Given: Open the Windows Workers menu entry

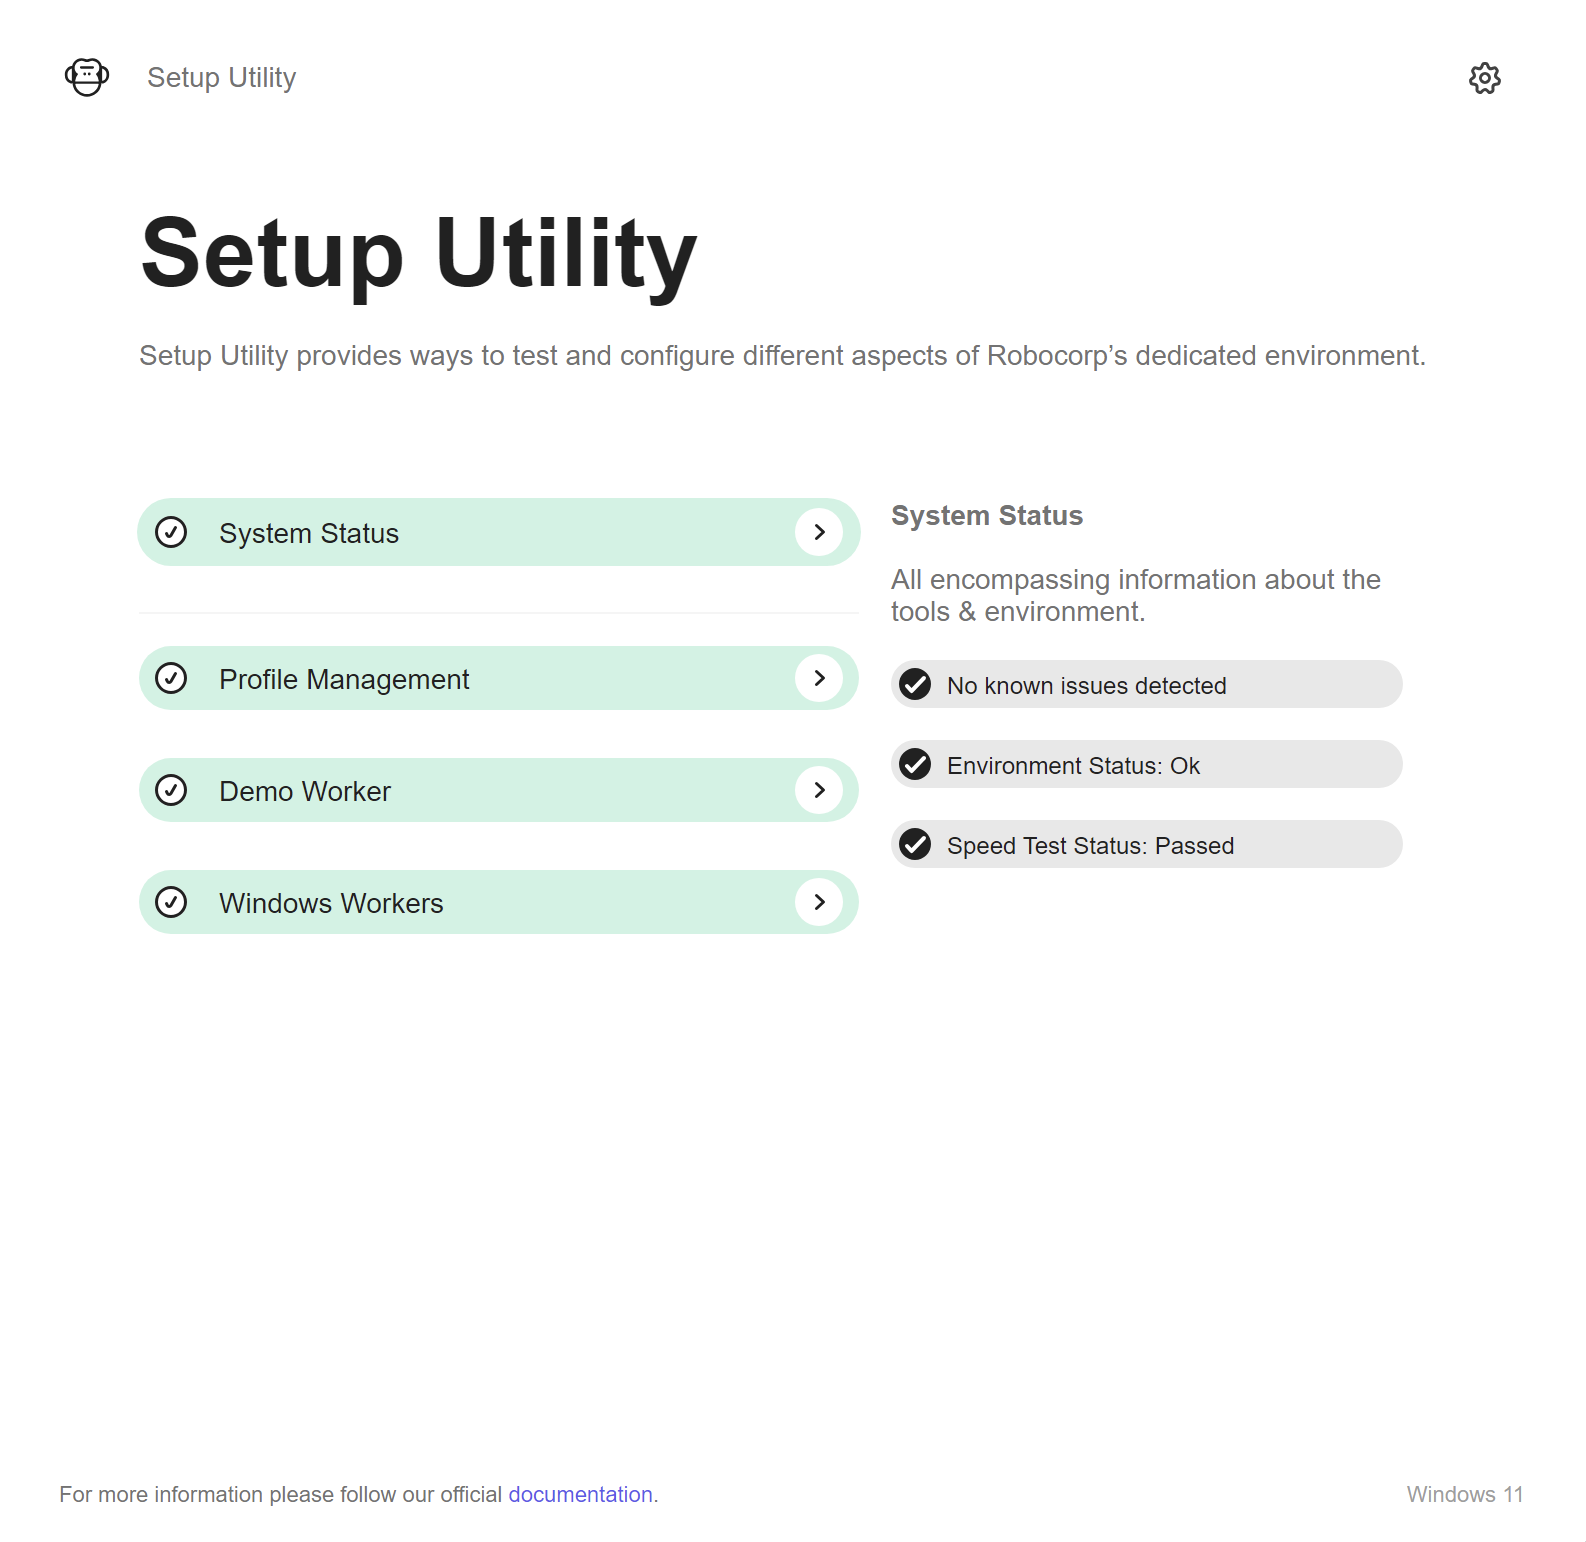Looking at the screenshot, I should pos(499,902).
